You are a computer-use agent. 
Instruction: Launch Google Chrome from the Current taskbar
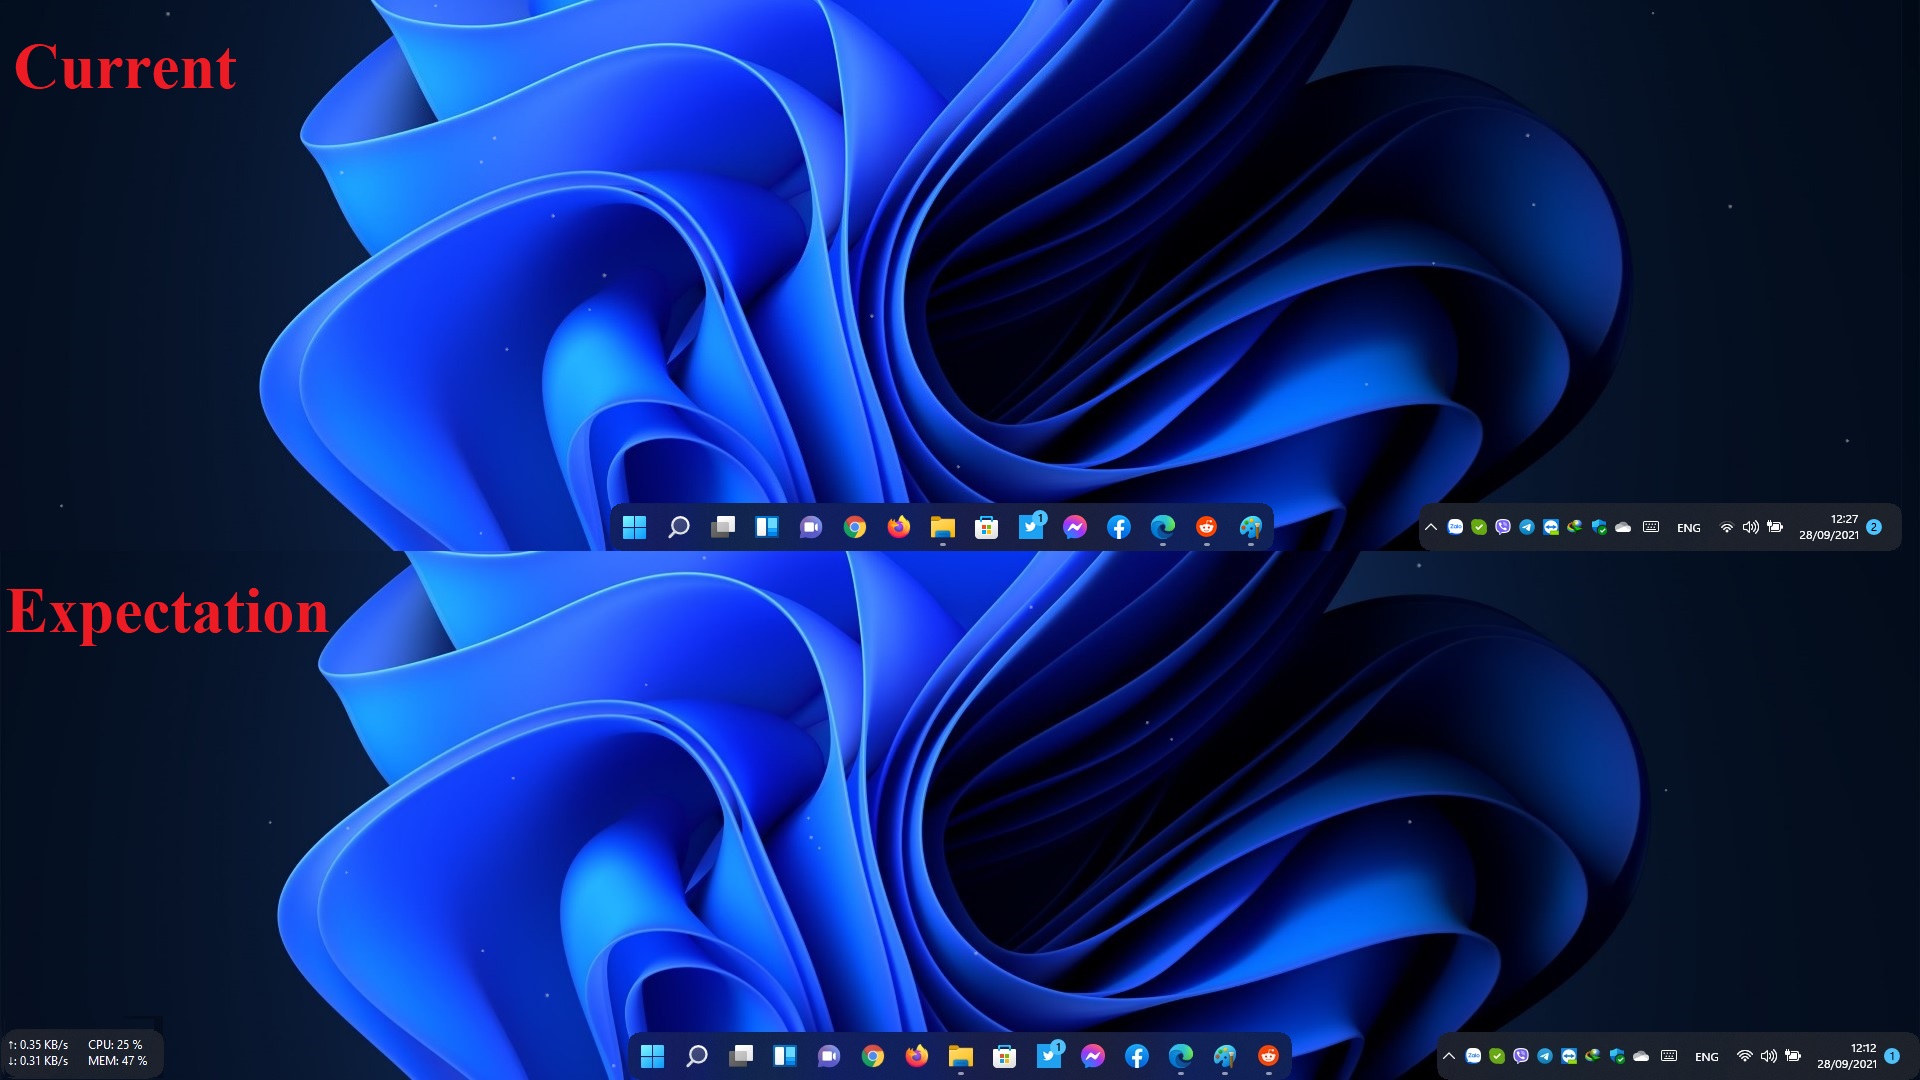point(855,527)
